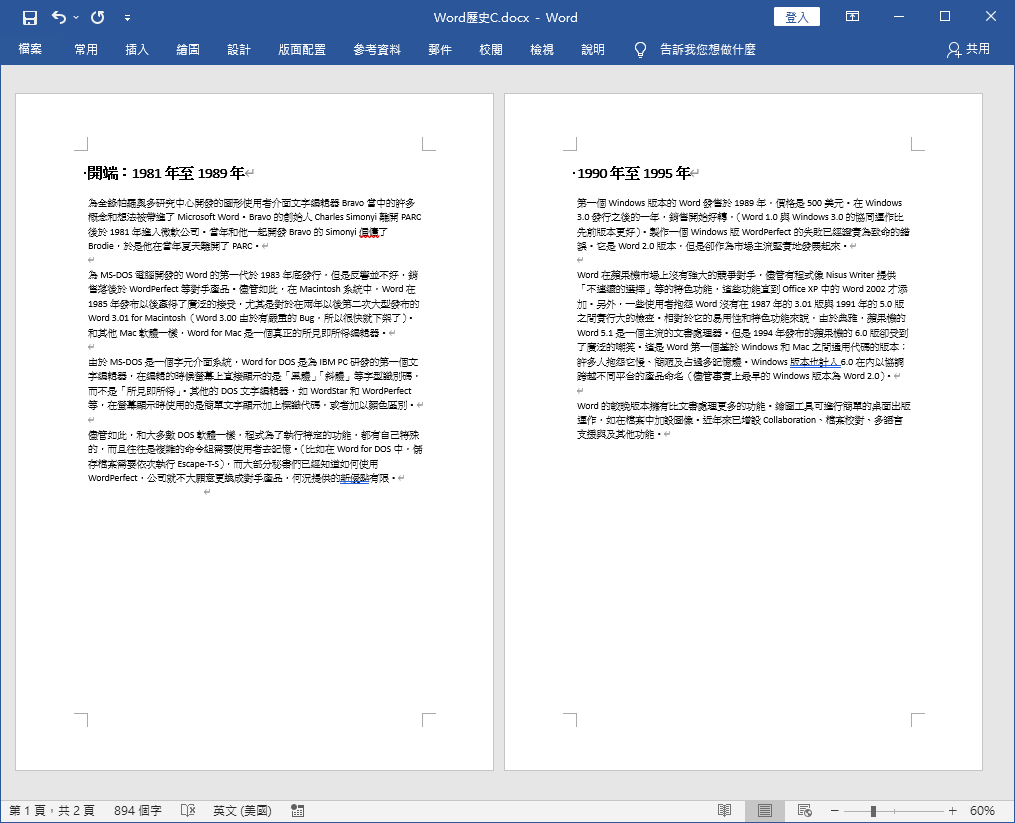Expand Customize Quick Access Toolbar dropdown
This screenshot has width=1015, height=823.
(x=128, y=18)
